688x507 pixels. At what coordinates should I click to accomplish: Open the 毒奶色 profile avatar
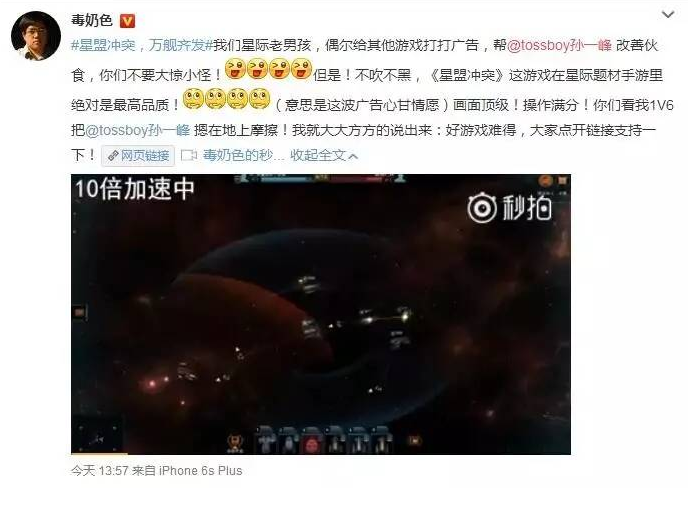36,36
